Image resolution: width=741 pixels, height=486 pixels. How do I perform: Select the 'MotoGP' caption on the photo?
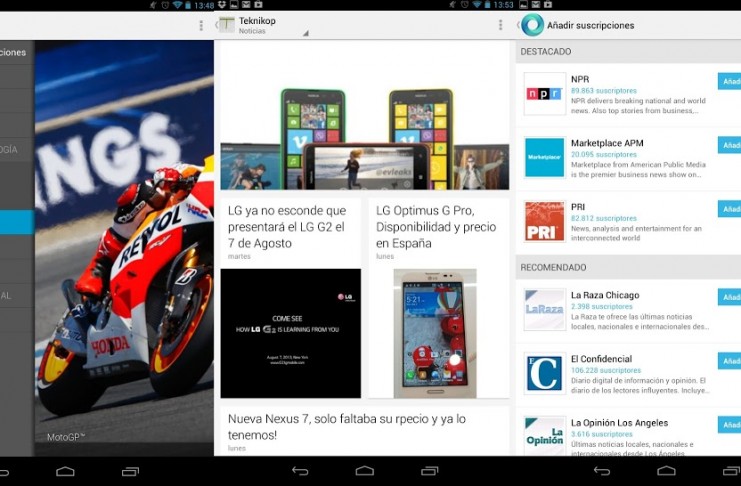click(x=66, y=437)
